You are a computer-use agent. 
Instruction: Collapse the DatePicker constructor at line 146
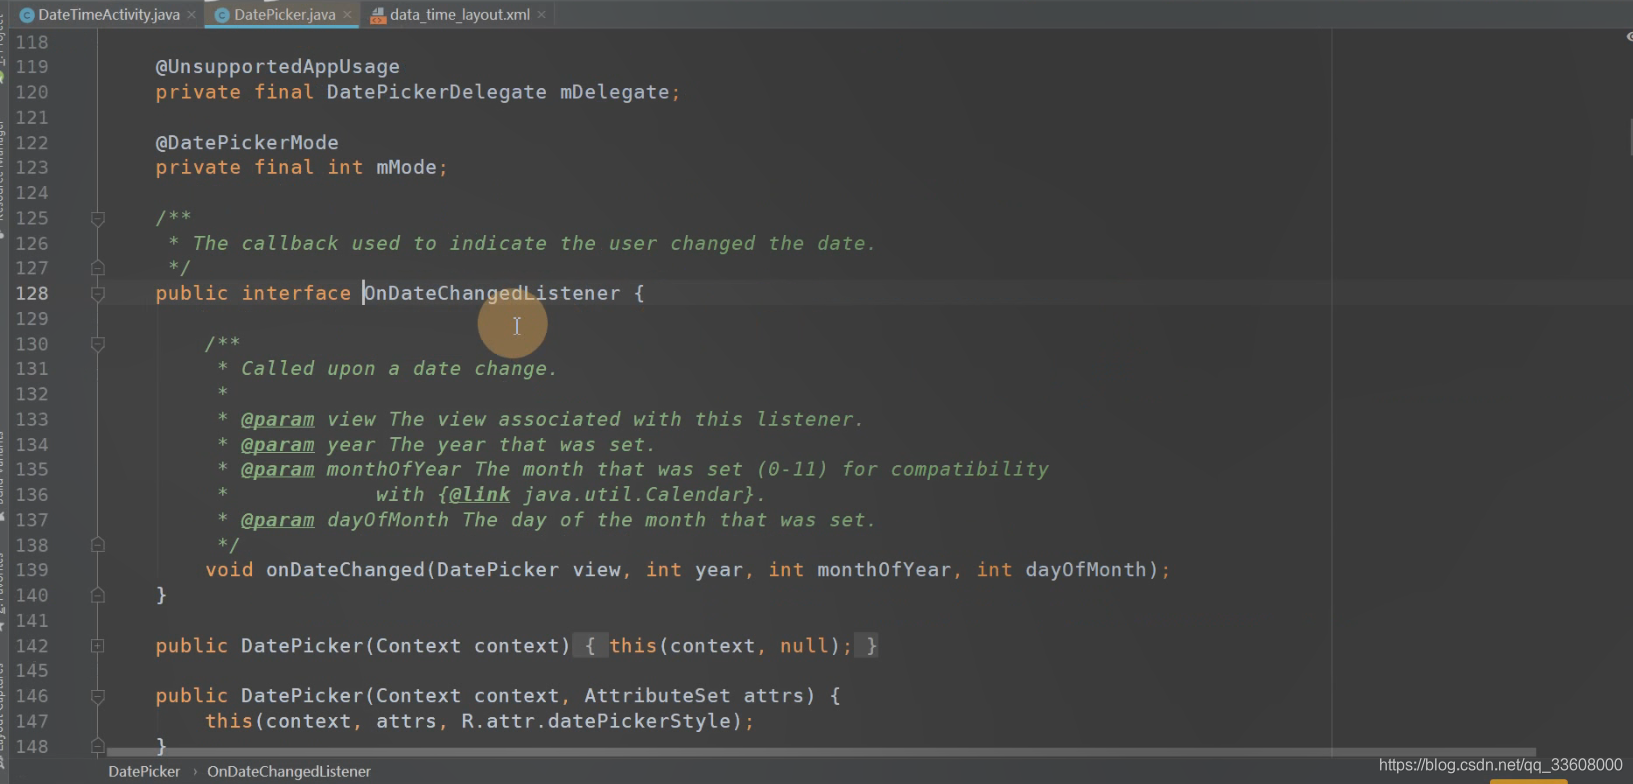pyautogui.click(x=98, y=696)
